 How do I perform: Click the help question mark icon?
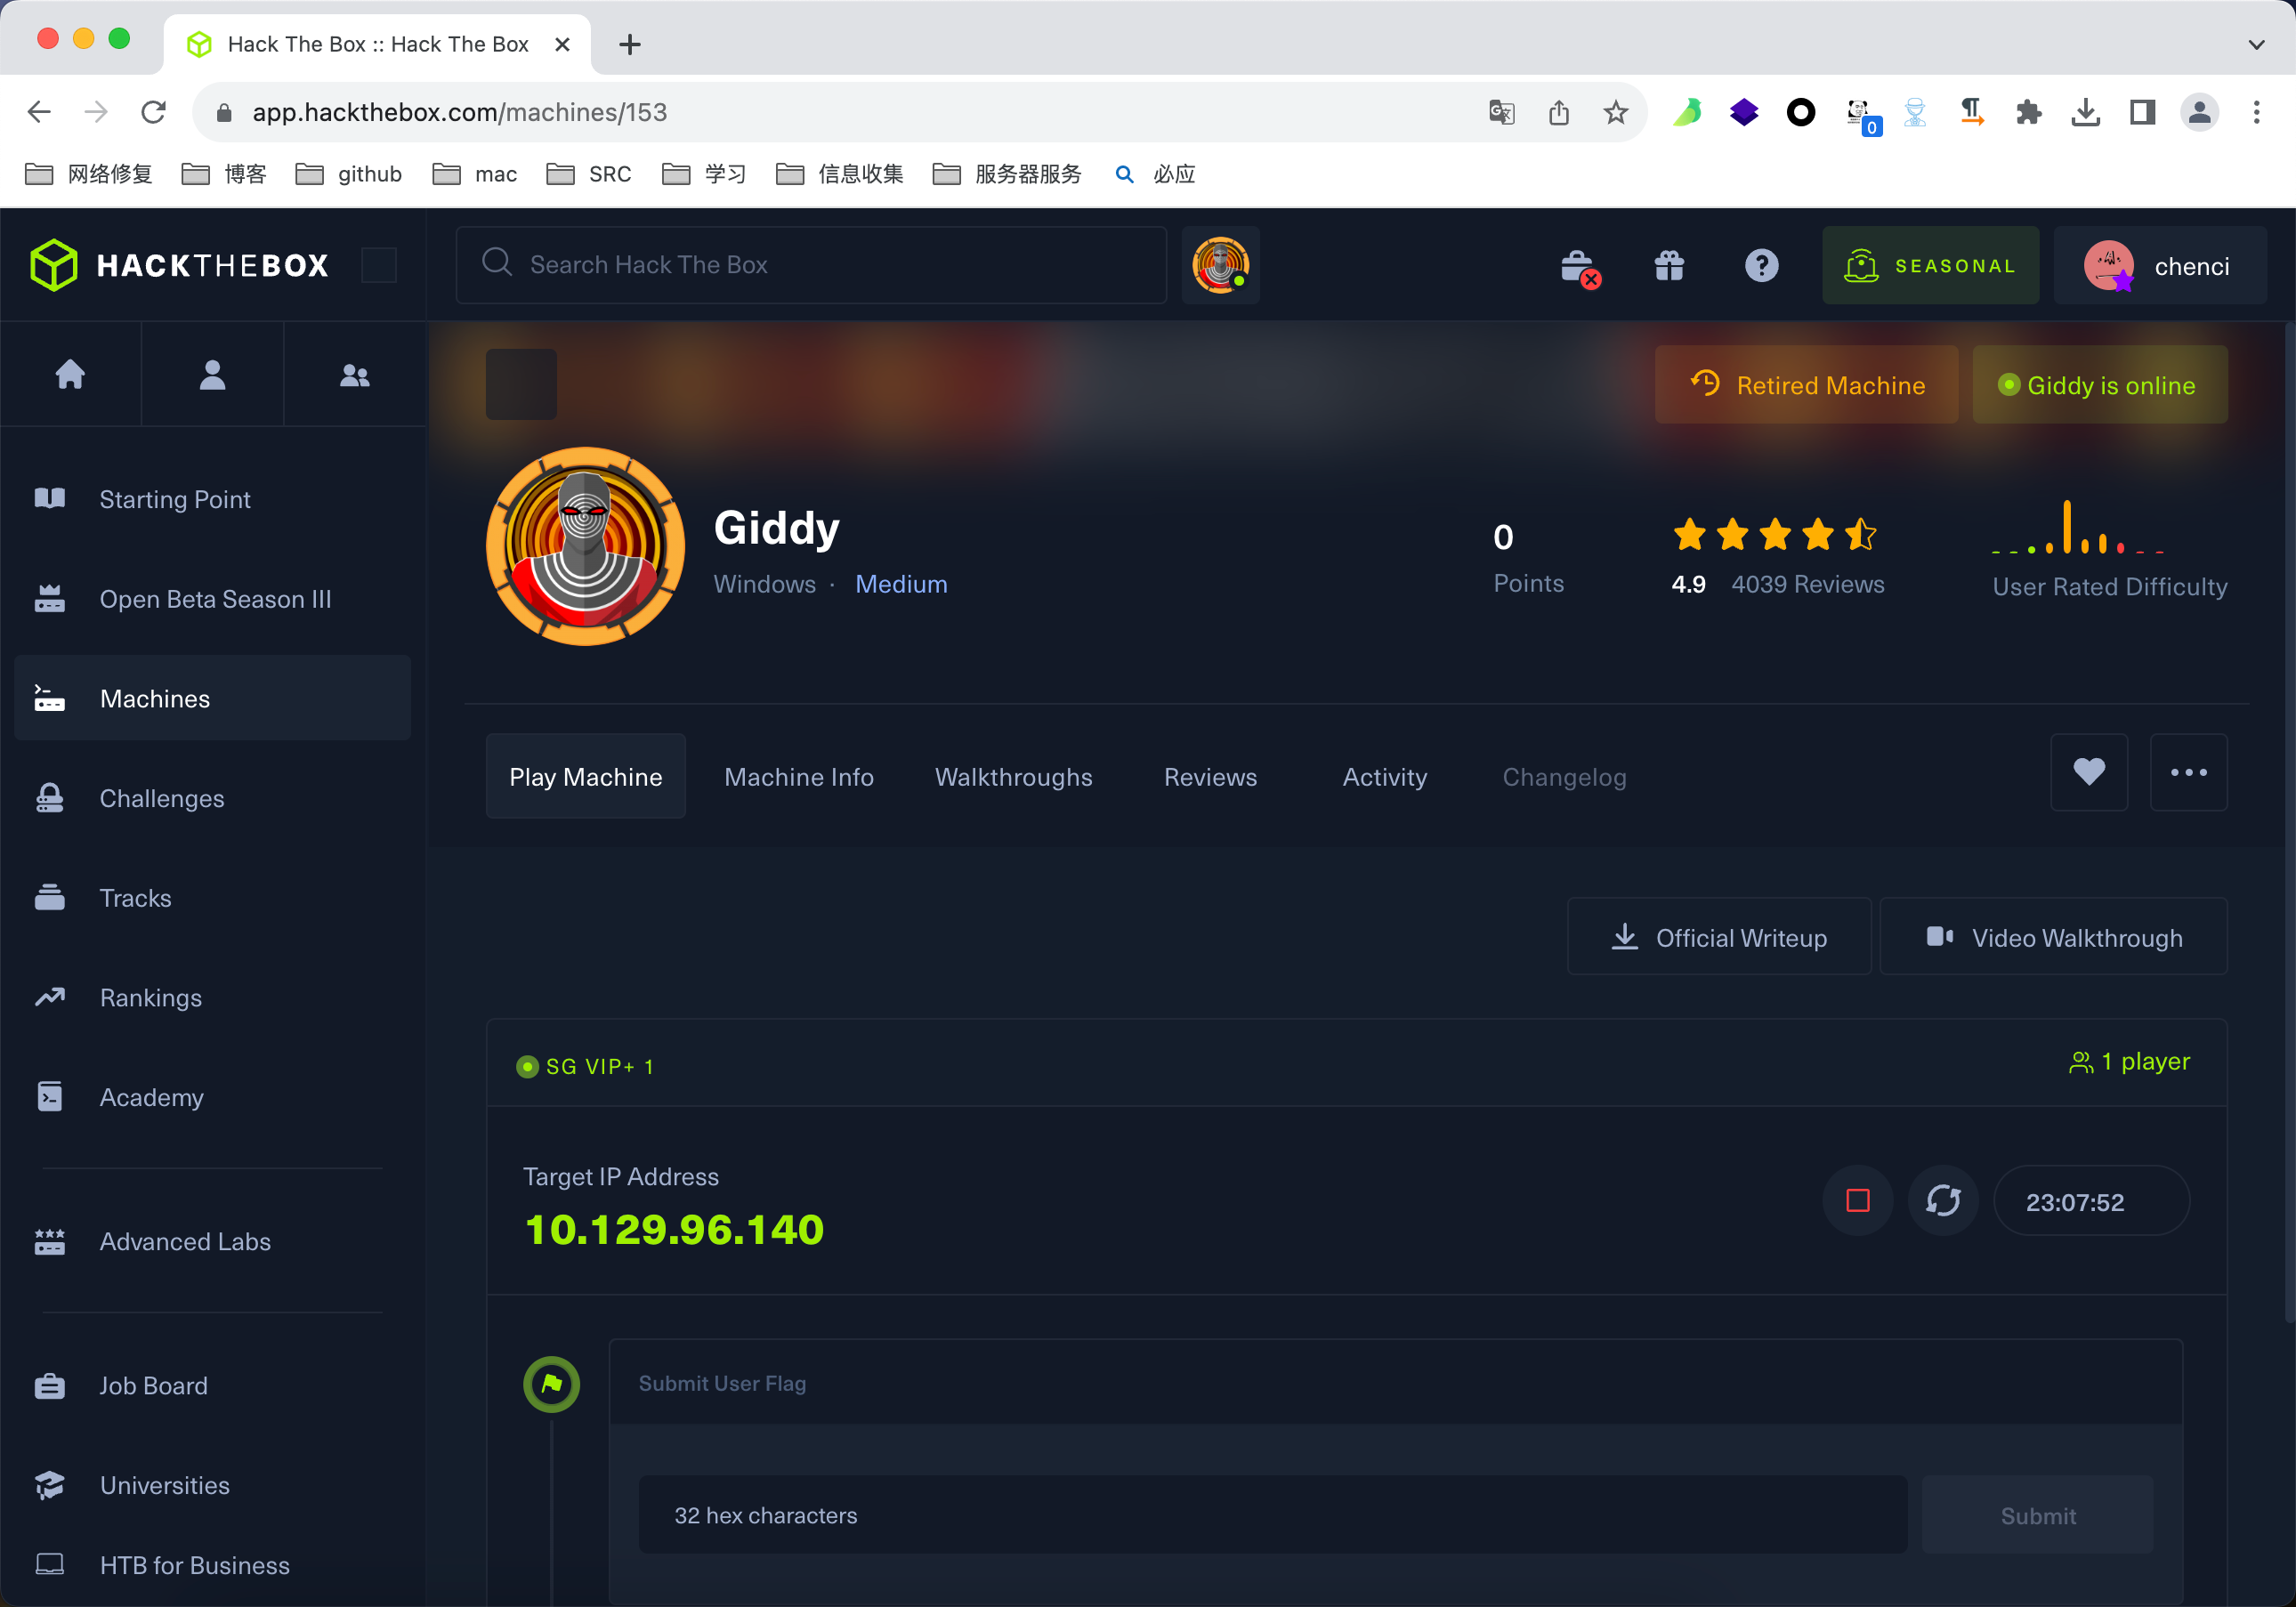coord(1761,265)
